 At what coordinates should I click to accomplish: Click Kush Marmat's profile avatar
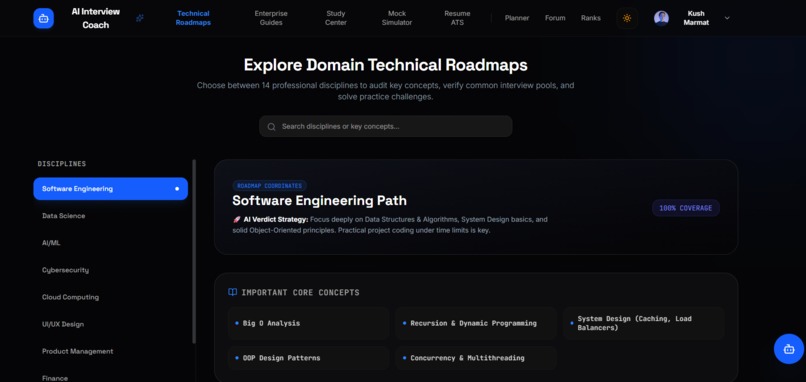point(661,18)
